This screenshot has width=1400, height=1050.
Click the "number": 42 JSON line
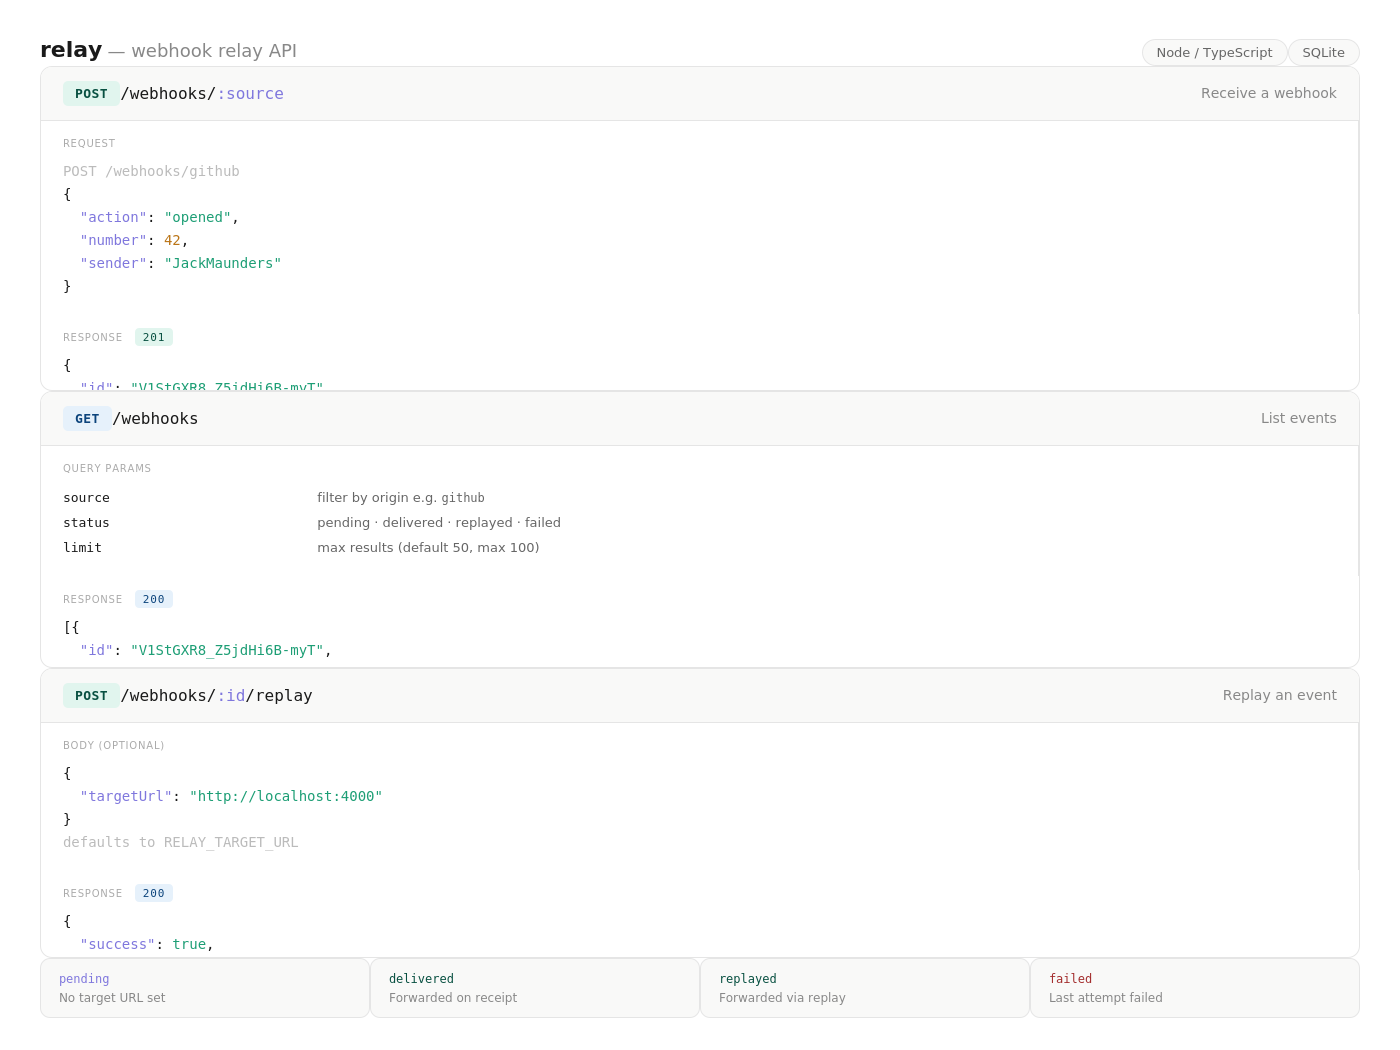(x=134, y=240)
